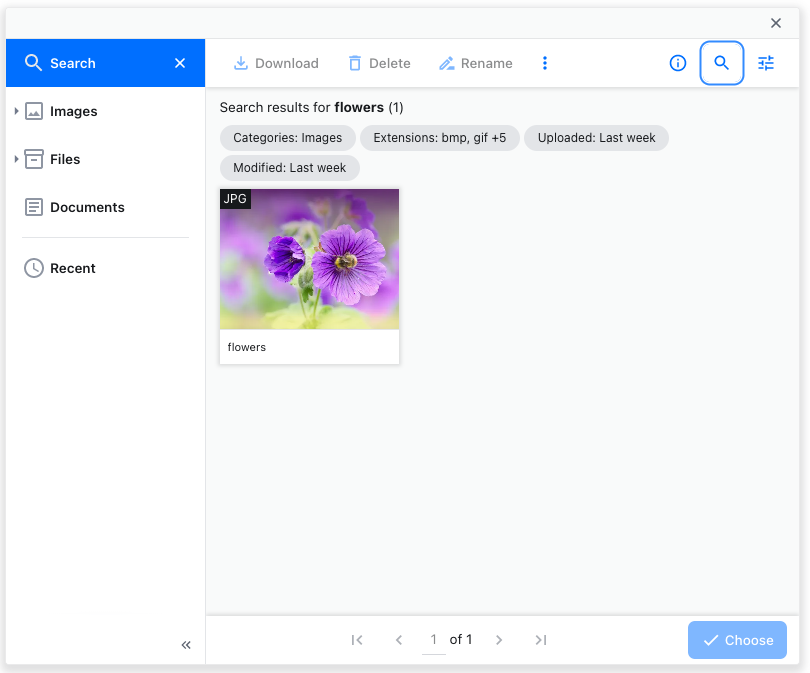
Task: Click the Download button
Action: [276, 63]
